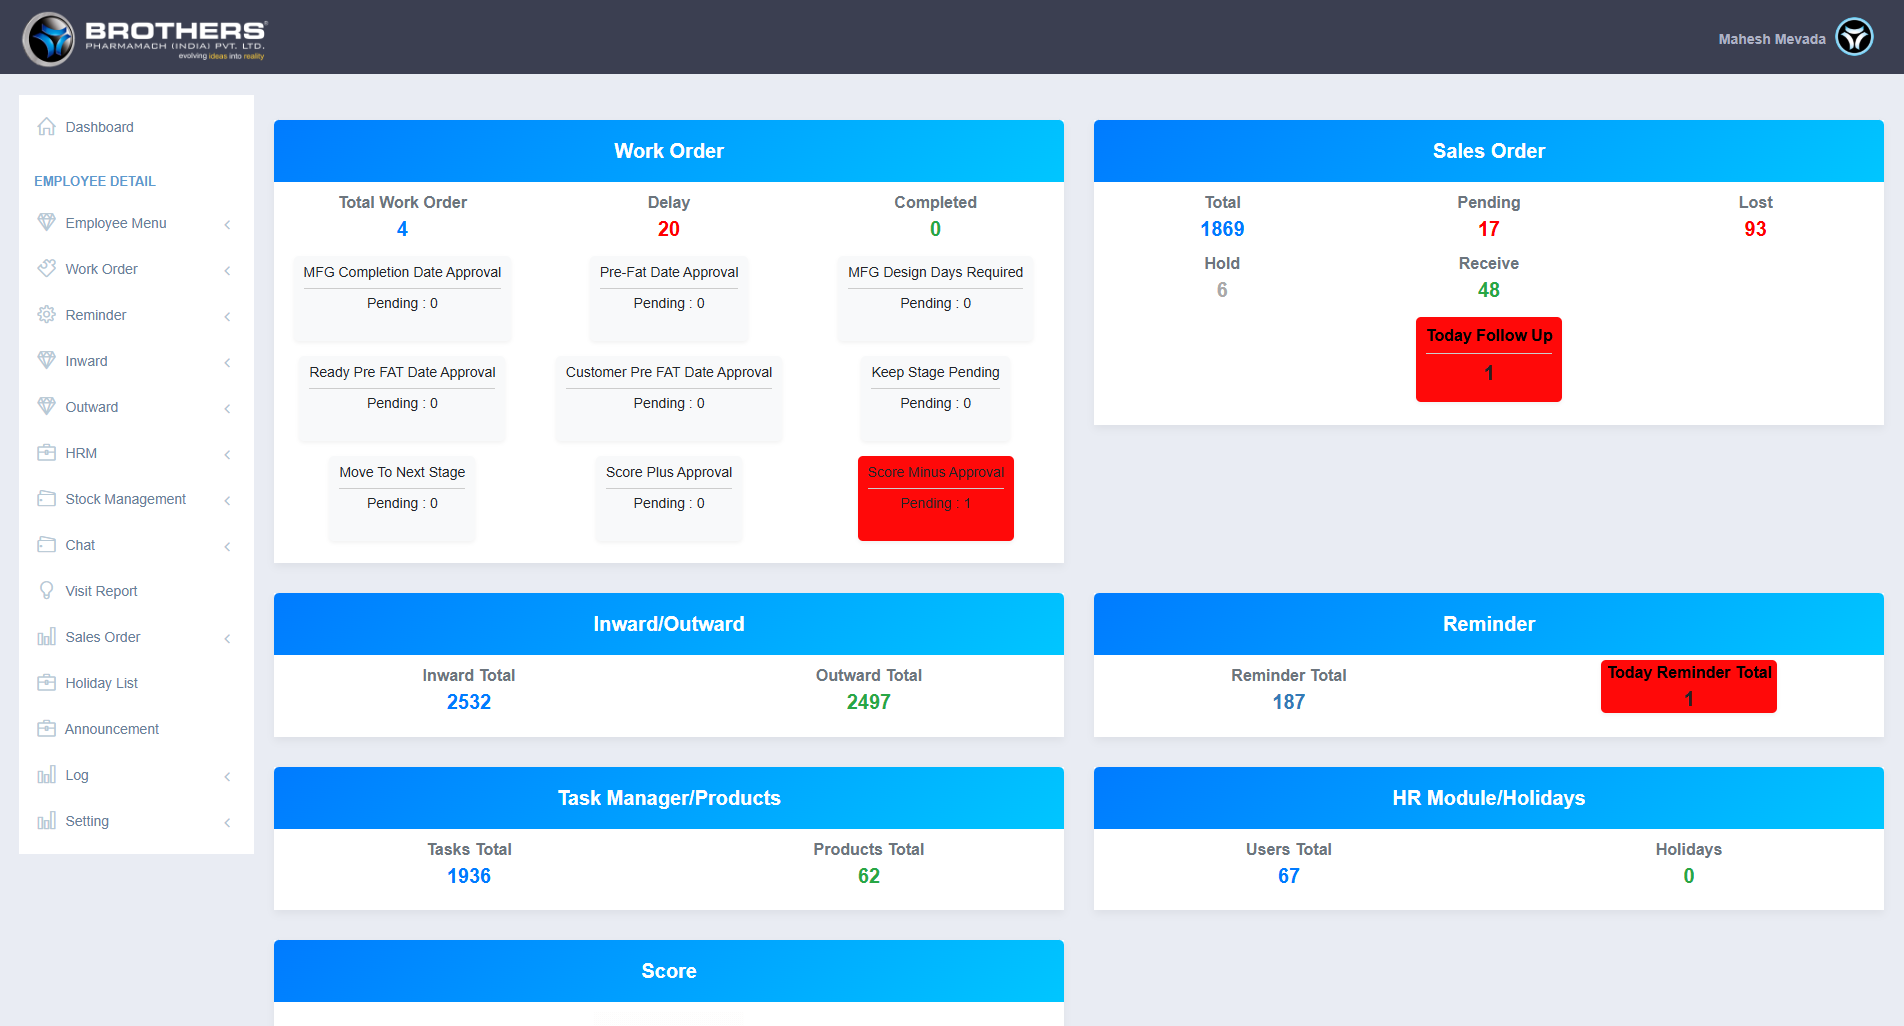This screenshot has height=1026, width=1904.
Task: Open the Announcement menu item
Action: pyautogui.click(x=111, y=729)
